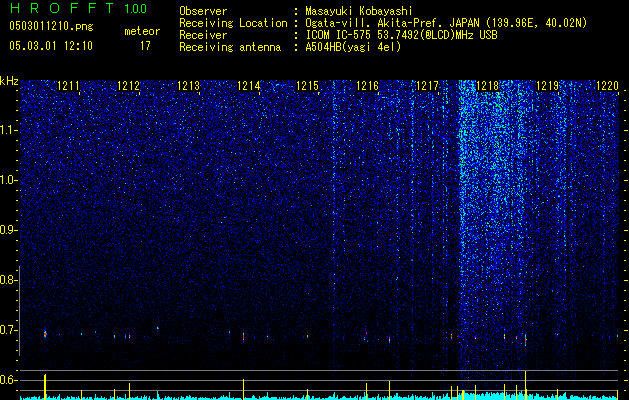Viewport: 629px width, 400px height.
Task: Click the 0.7 kHz frequency tick label
Action: pyautogui.click(x=7, y=330)
